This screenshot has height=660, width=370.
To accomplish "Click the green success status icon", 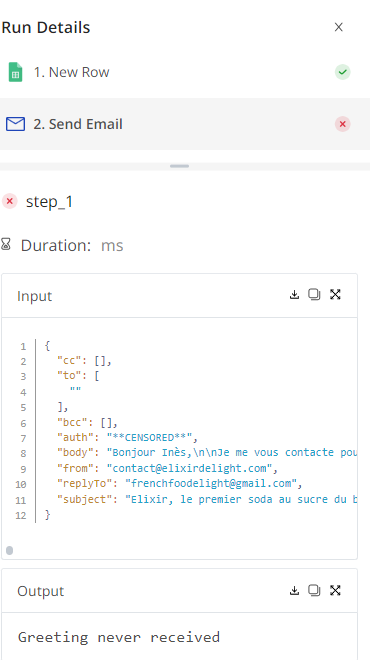I will point(343,72).
